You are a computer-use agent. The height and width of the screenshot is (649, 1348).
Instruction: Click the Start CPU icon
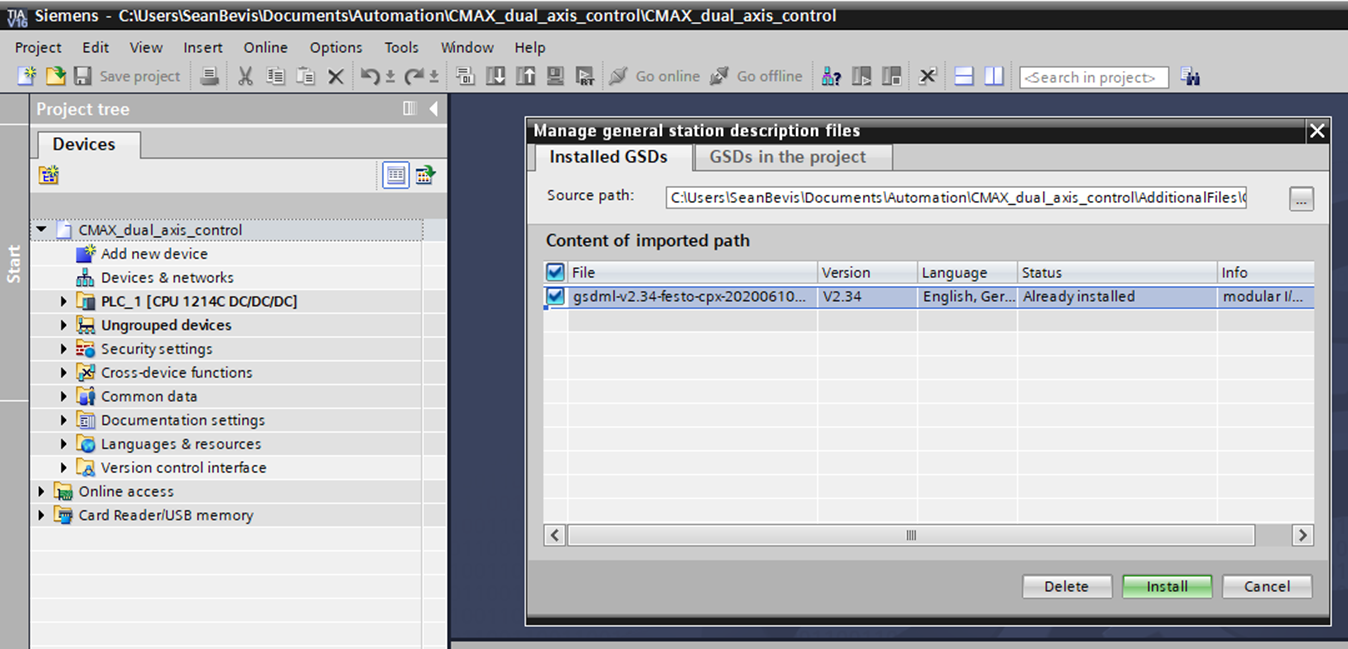(x=861, y=76)
